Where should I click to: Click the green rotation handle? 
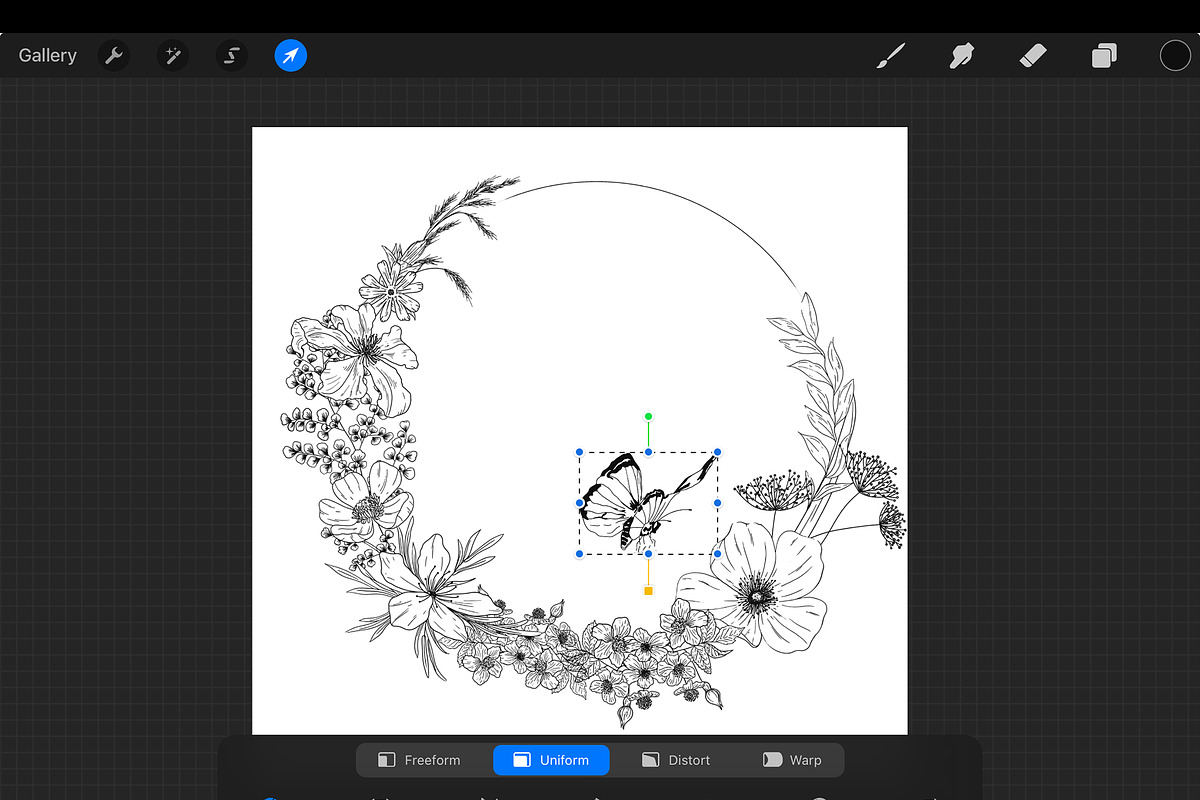pyautogui.click(x=648, y=416)
